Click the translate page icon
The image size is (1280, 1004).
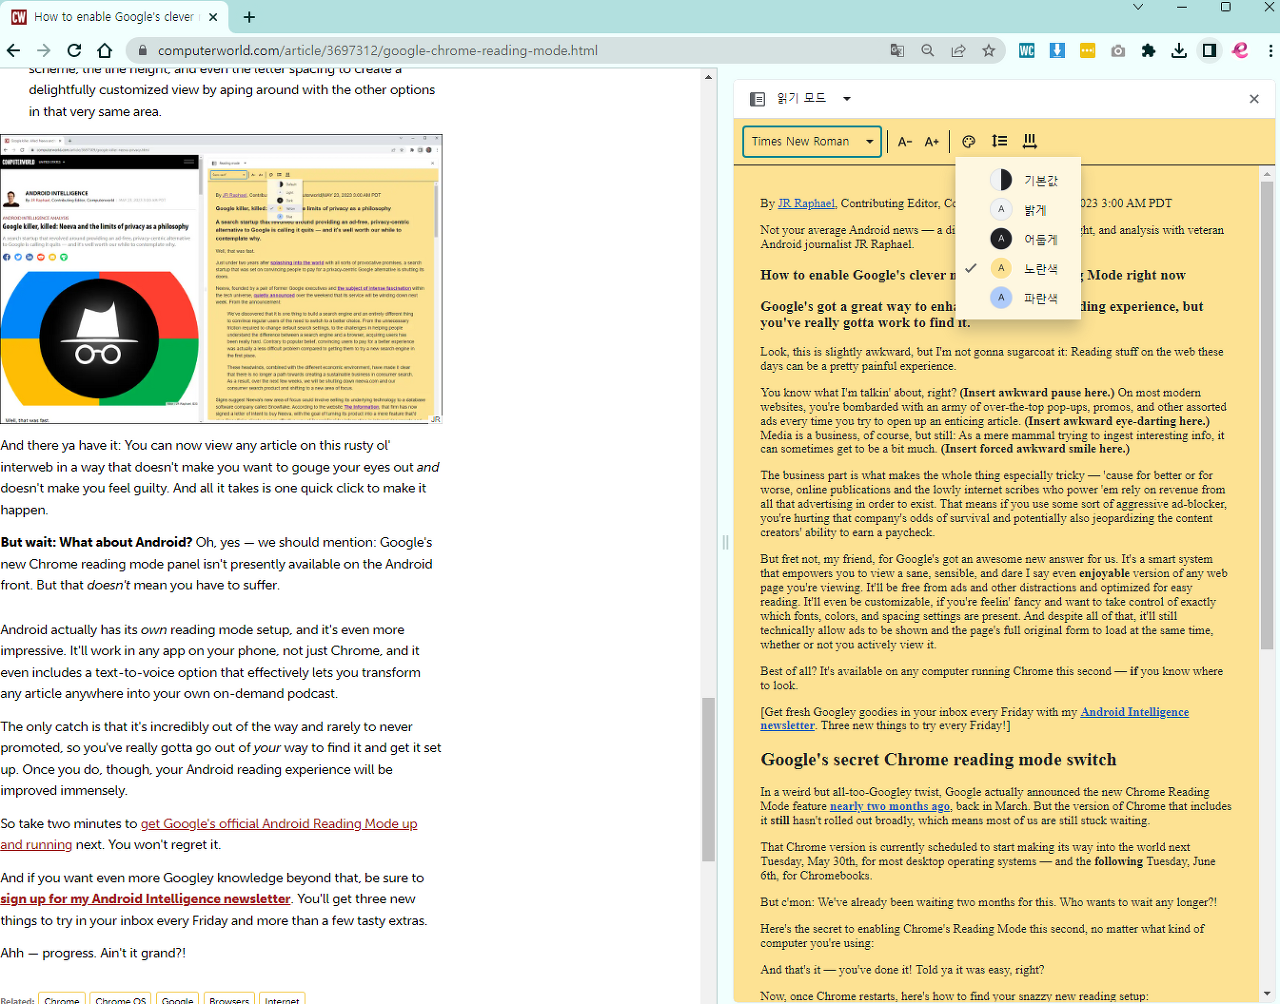(x=898, y=50)
